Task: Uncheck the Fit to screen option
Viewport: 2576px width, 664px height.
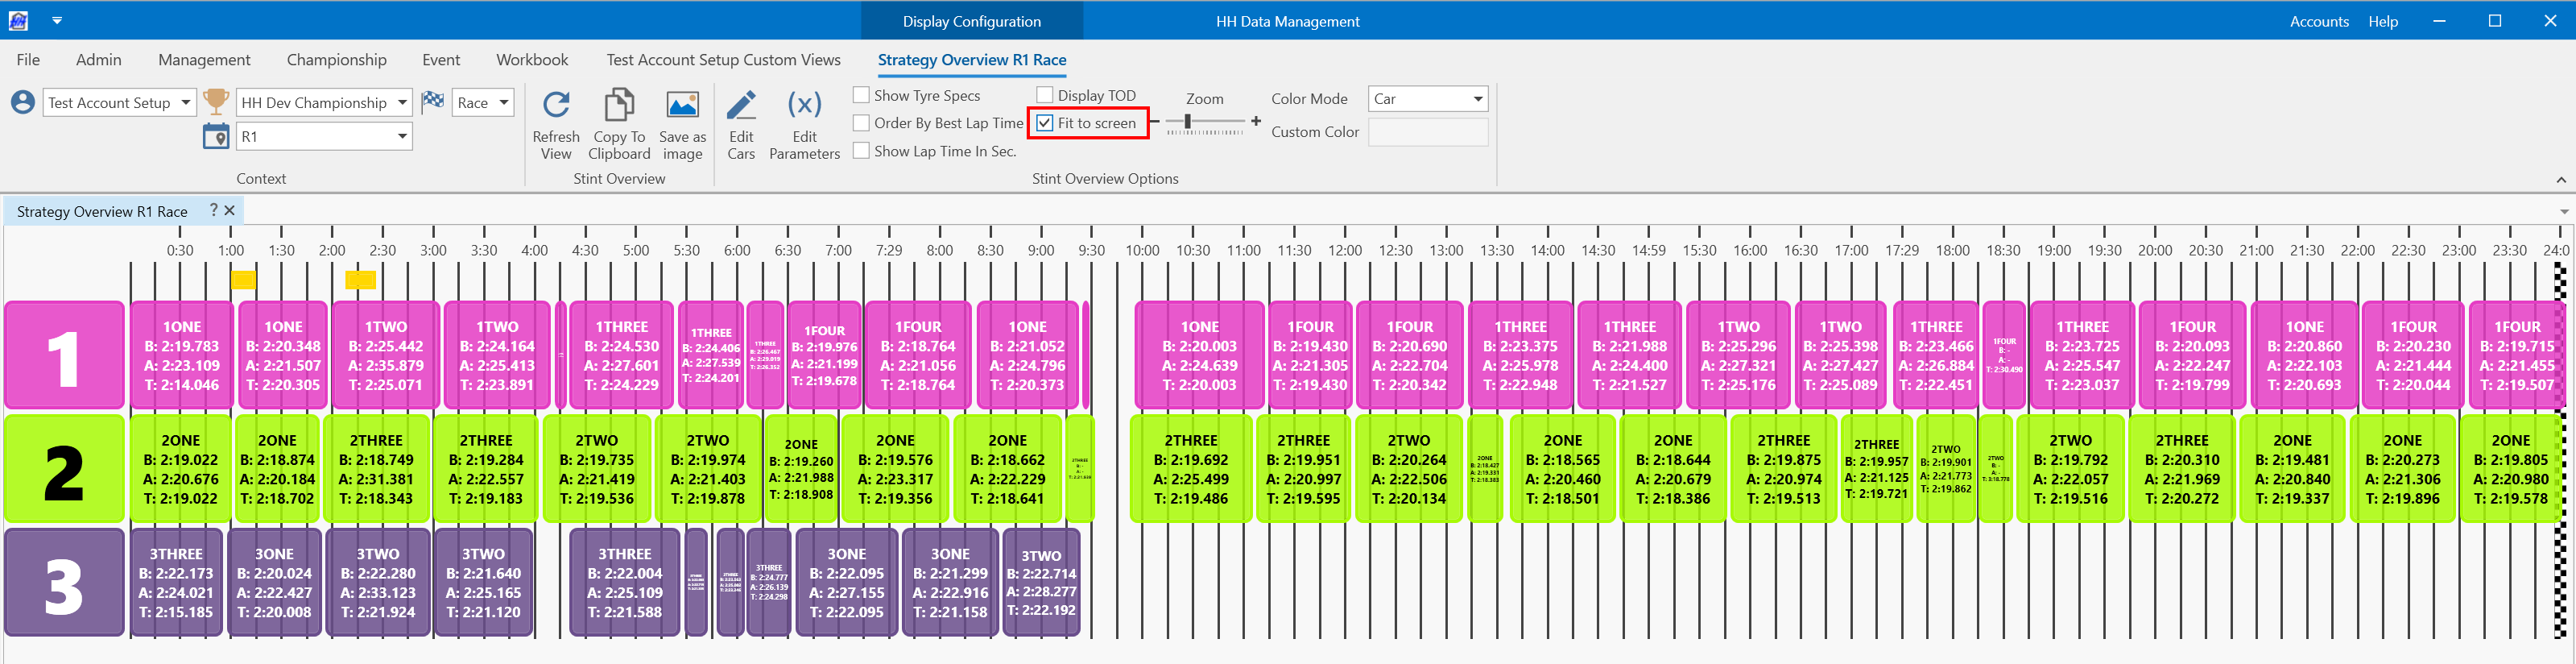Action: click(1045, 123)
